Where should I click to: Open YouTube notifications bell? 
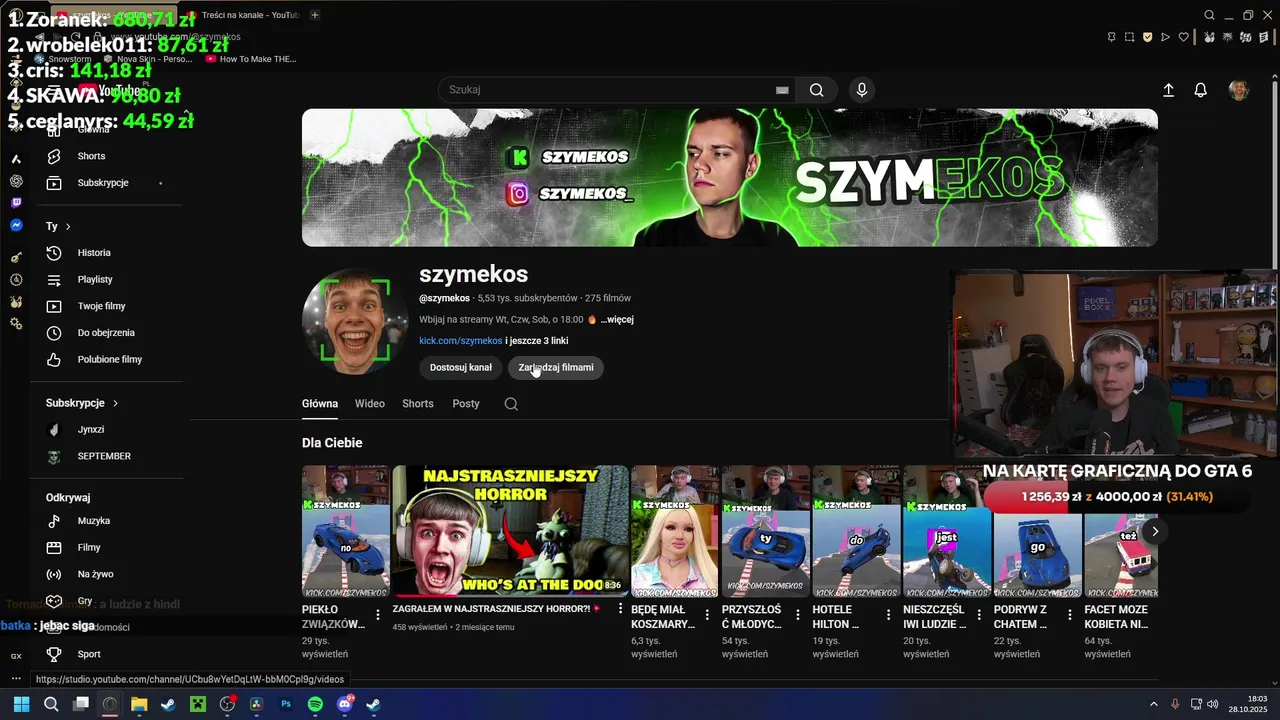[1201, 90]
